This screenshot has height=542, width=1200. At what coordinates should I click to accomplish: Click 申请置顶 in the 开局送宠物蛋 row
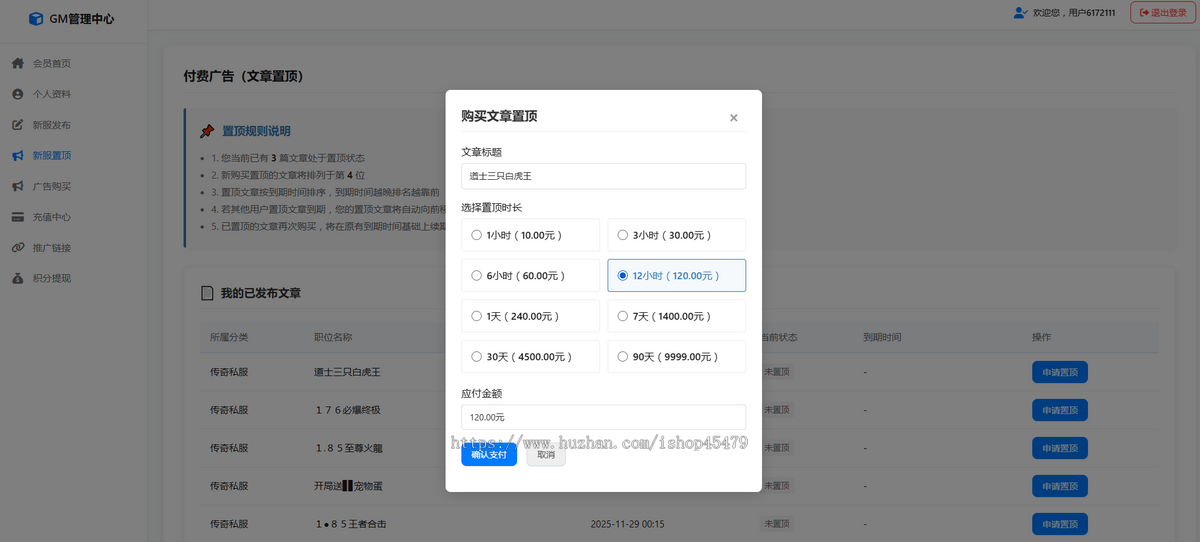[x=1060, y=486]
